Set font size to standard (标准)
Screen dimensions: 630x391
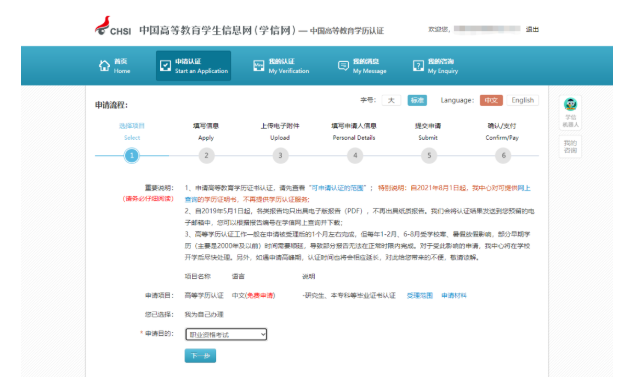pyautogui.click(x=417, y=100)
